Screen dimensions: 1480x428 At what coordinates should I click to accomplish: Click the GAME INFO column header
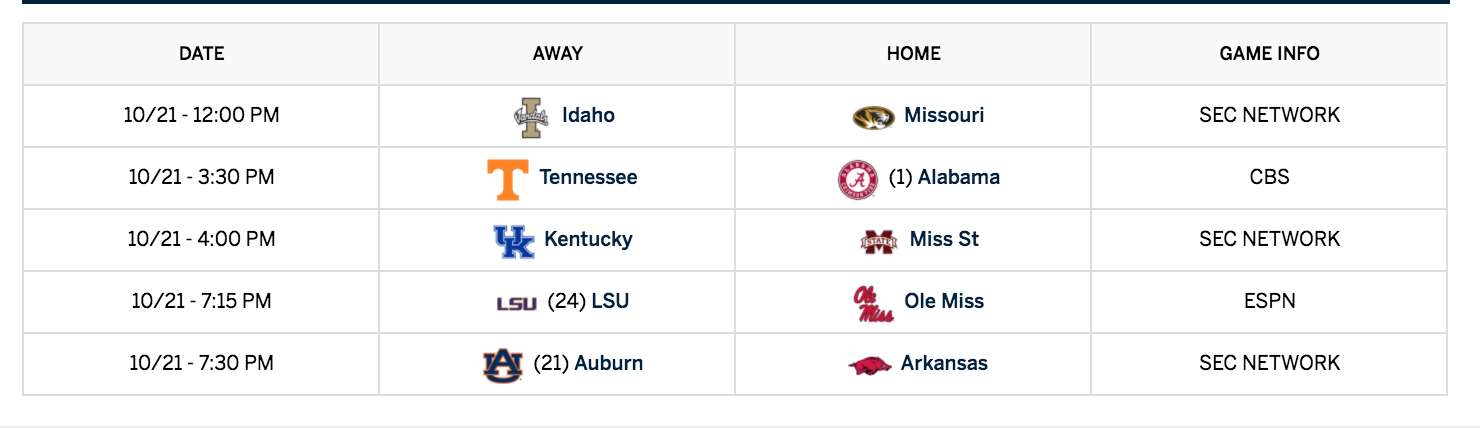pyautogui.click(x=1269, y=54)
